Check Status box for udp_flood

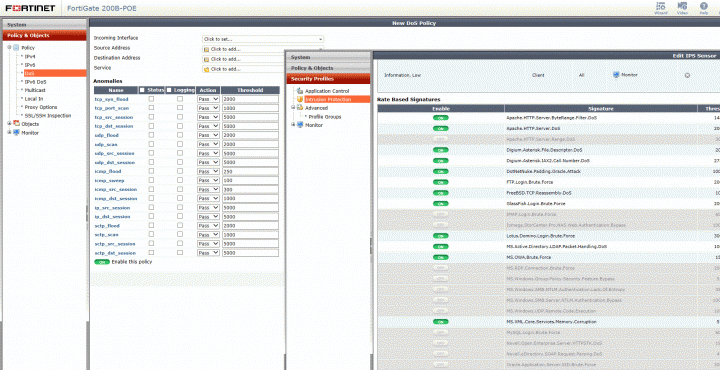pyautogui.click(x=151, y=135)
